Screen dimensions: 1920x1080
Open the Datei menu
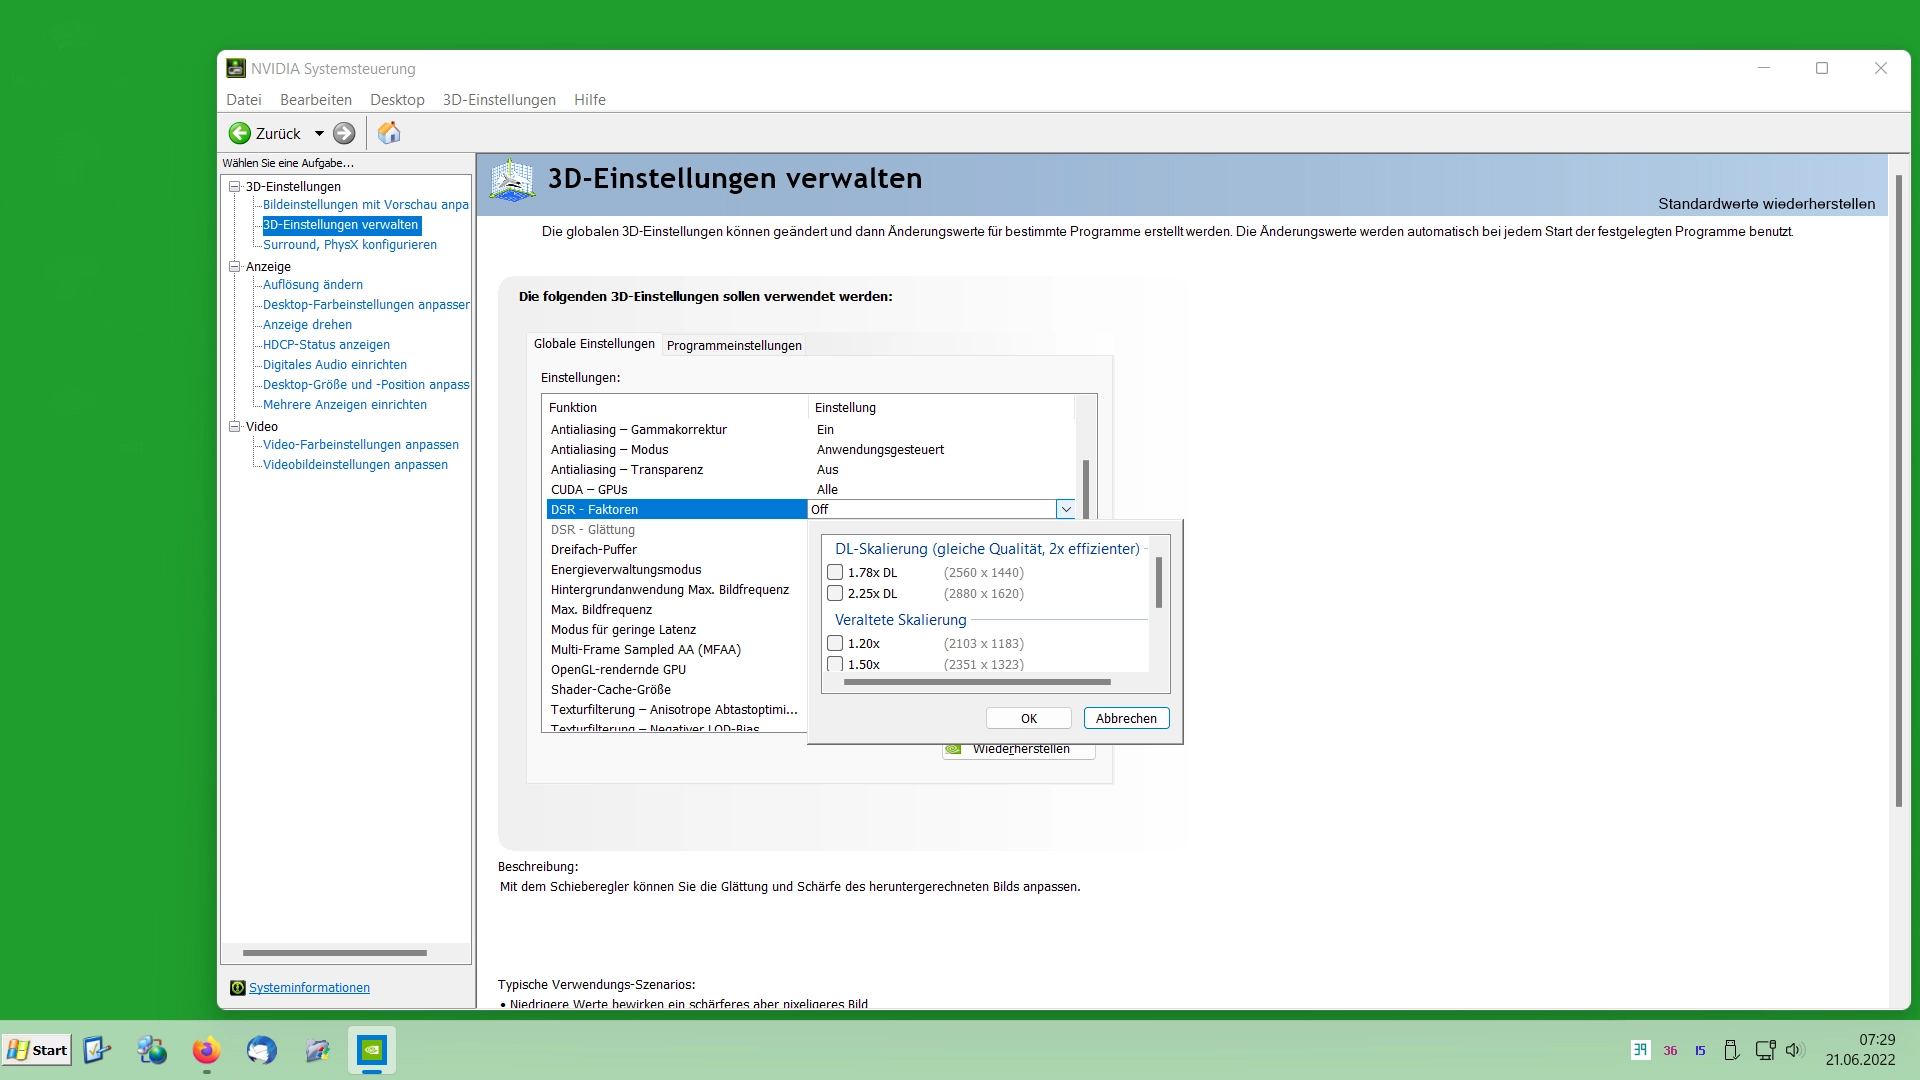(244, 100)
